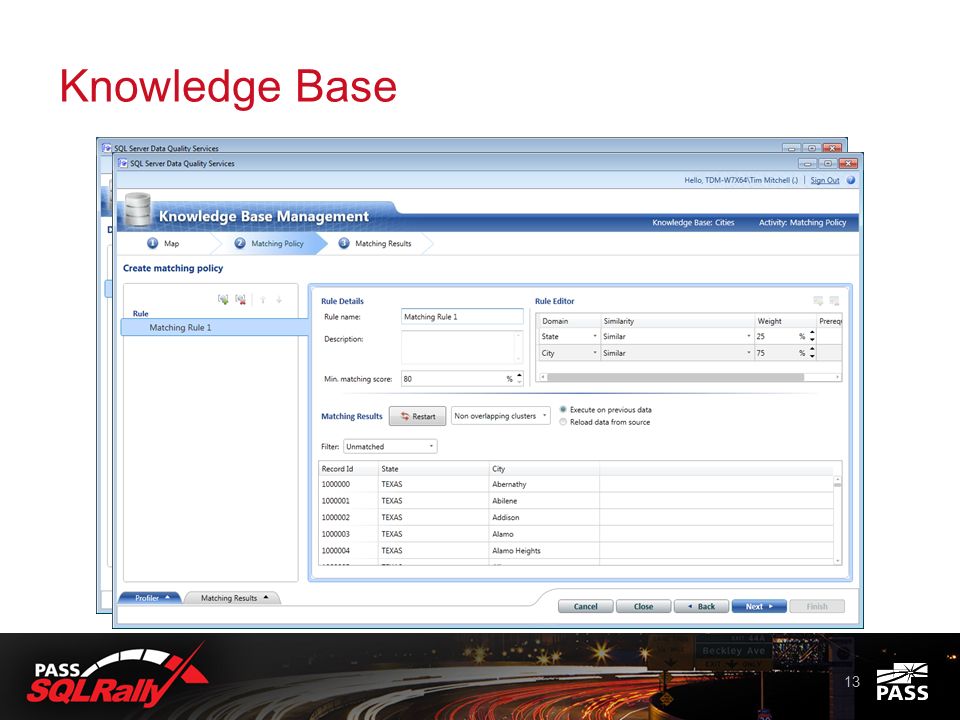Open the Unmatched filter dropdown
The image size is (960, 720).
390,446
